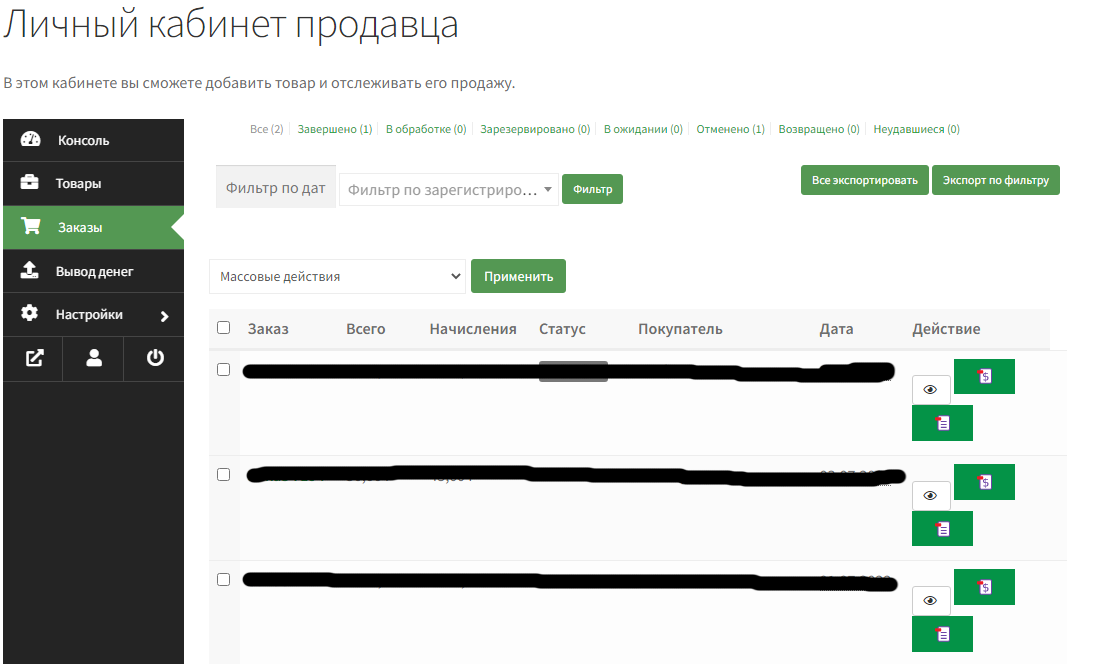Click the invoice icon button in first order row

click(x=984, y=377)
